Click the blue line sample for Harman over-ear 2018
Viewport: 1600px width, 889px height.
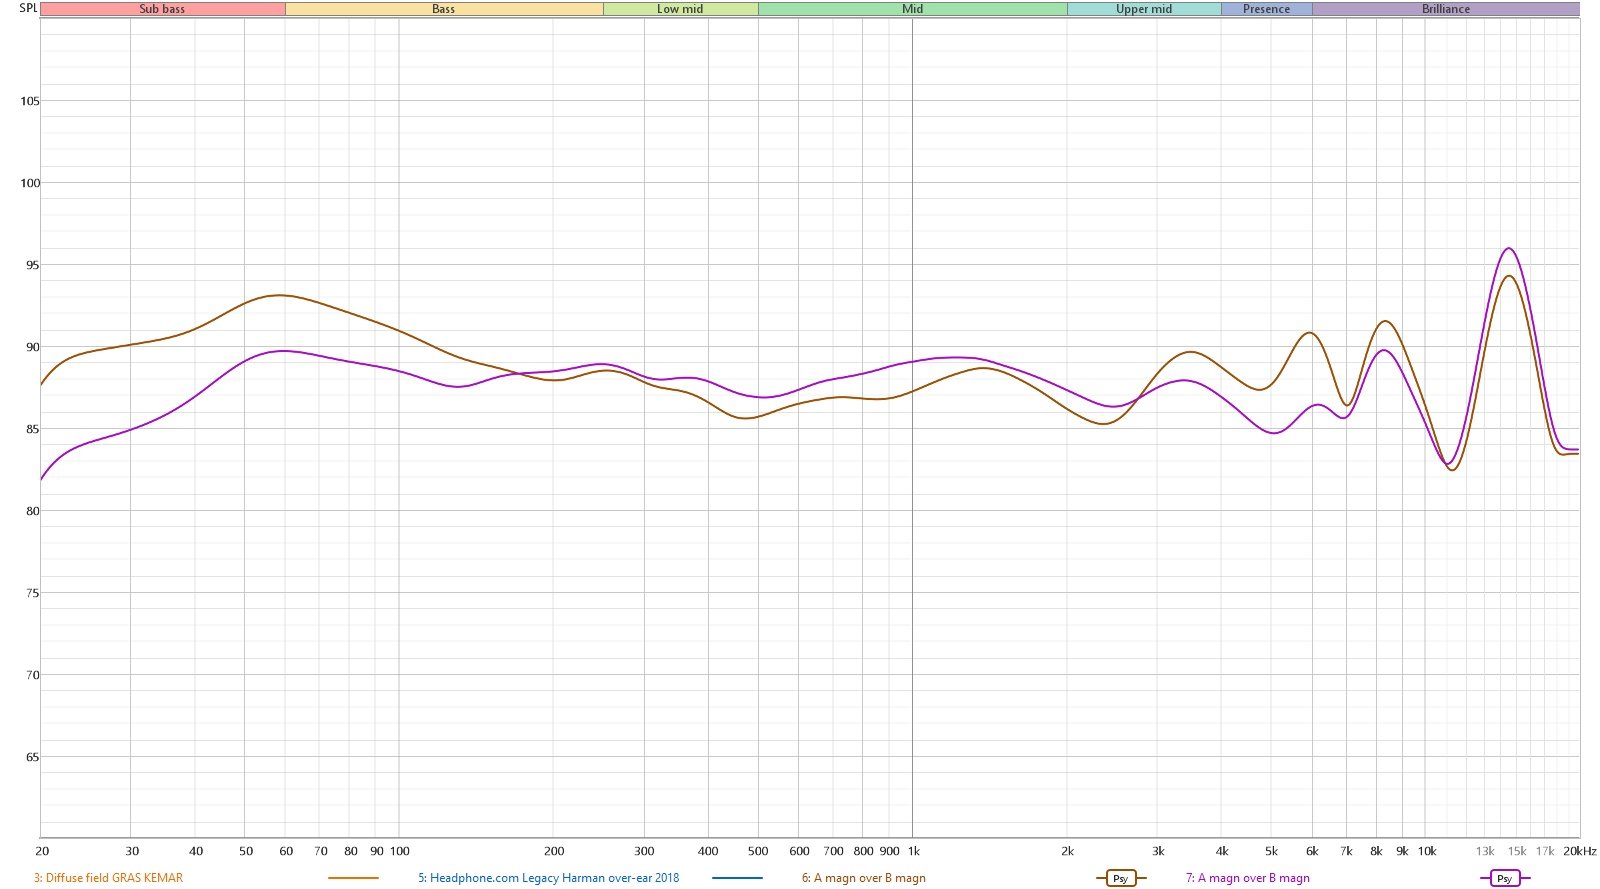737,878
